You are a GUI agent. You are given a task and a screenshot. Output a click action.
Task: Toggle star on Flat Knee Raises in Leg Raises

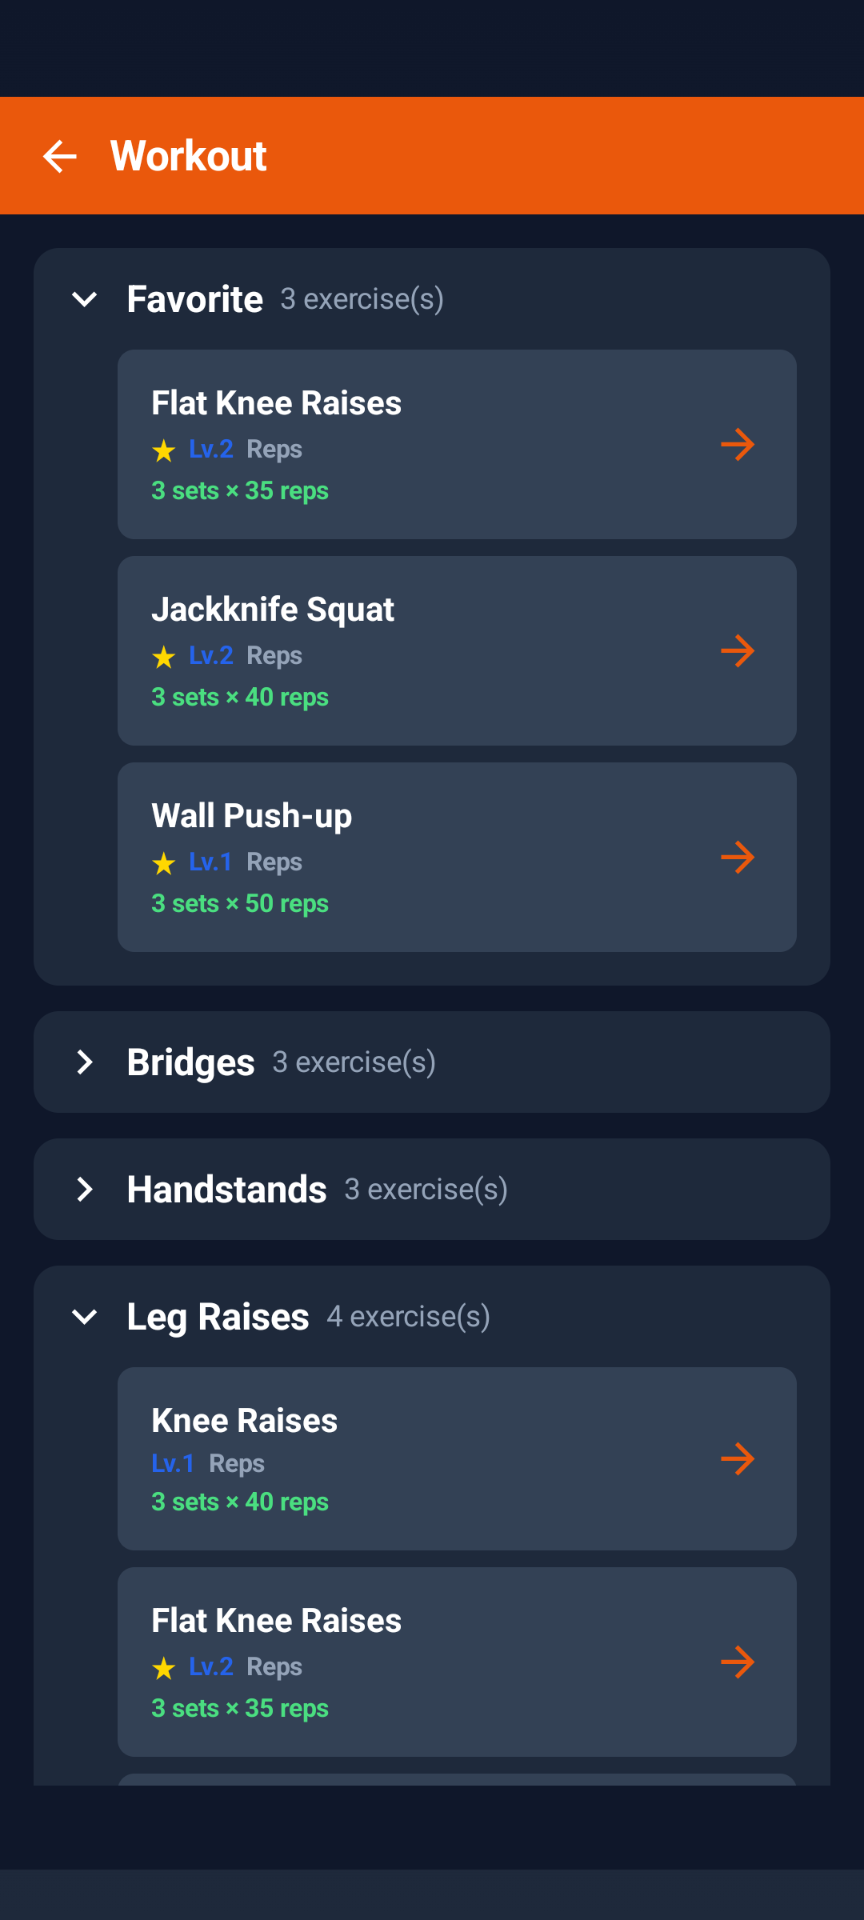164,1668
